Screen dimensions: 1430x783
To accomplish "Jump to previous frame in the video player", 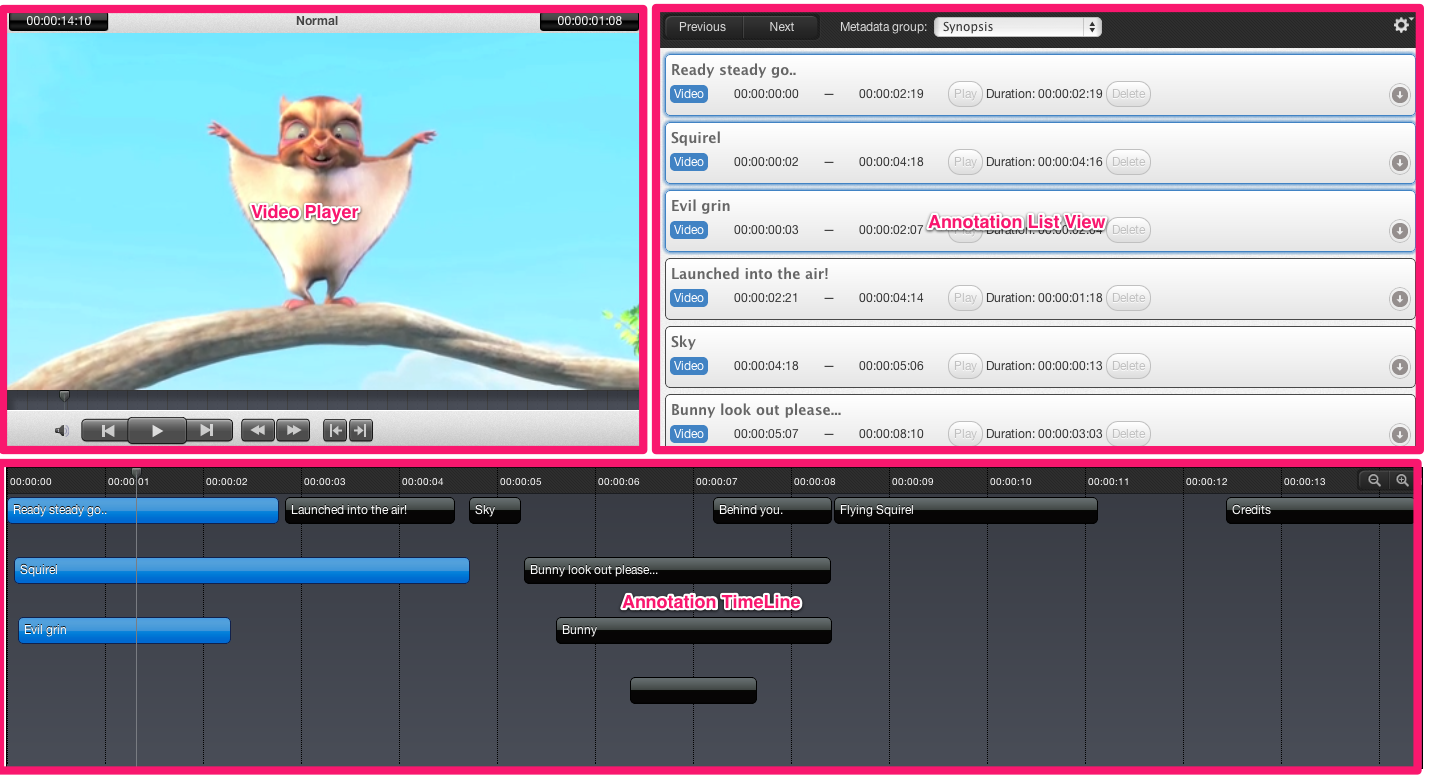I will 107,431.
